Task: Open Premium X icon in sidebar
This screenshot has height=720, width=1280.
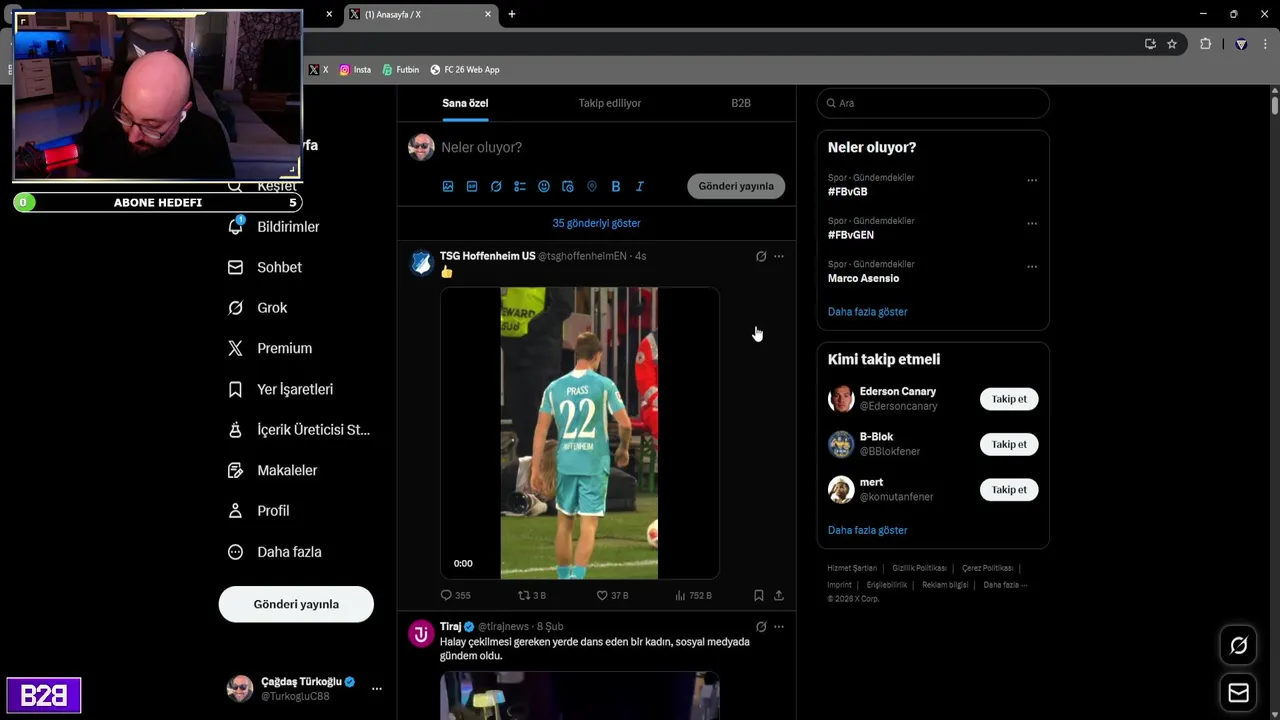Action: pyautogui.click(x=235, y=348)
